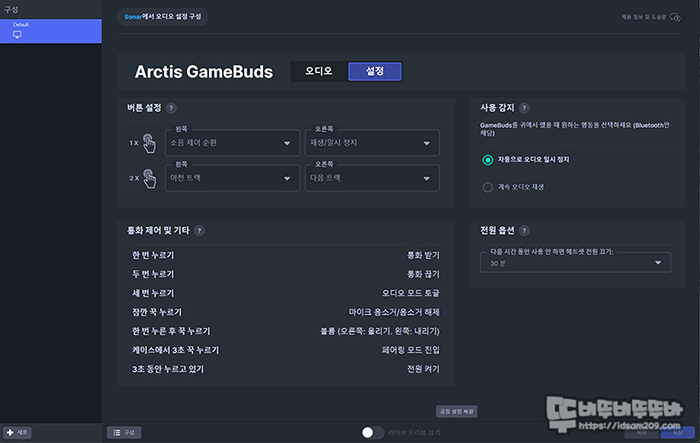Click Sonar에서 오디오 설정 구성 button

[x=163, y=17]
